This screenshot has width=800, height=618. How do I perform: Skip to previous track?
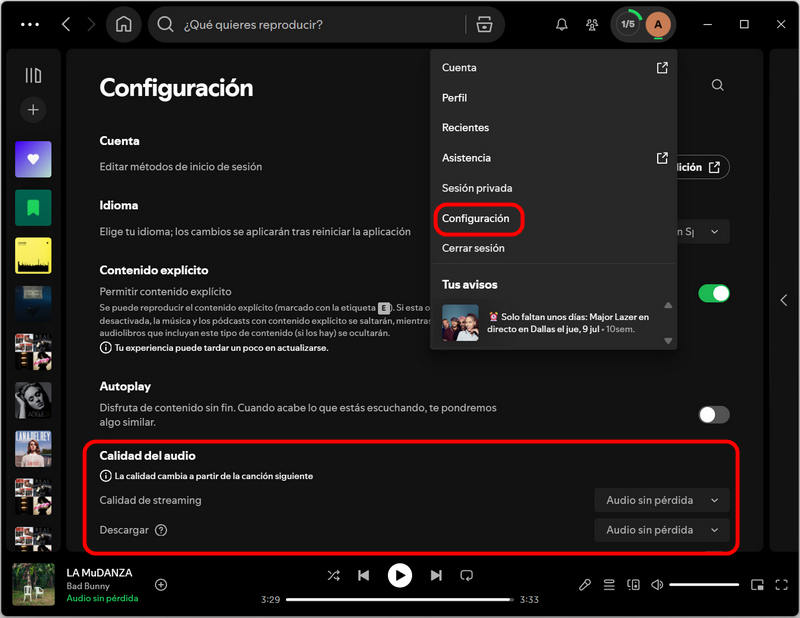tap(363, 576)
